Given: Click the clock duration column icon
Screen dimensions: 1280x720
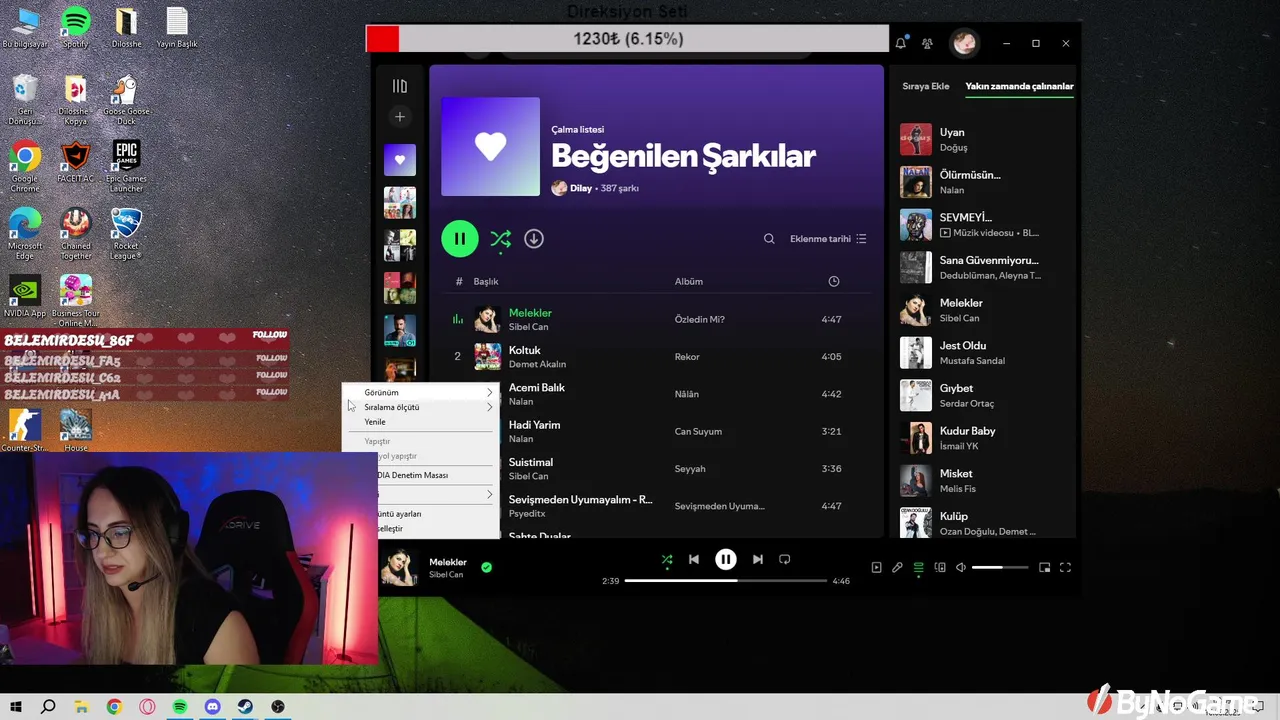Looking at the screenshot, I should point(834,282).
